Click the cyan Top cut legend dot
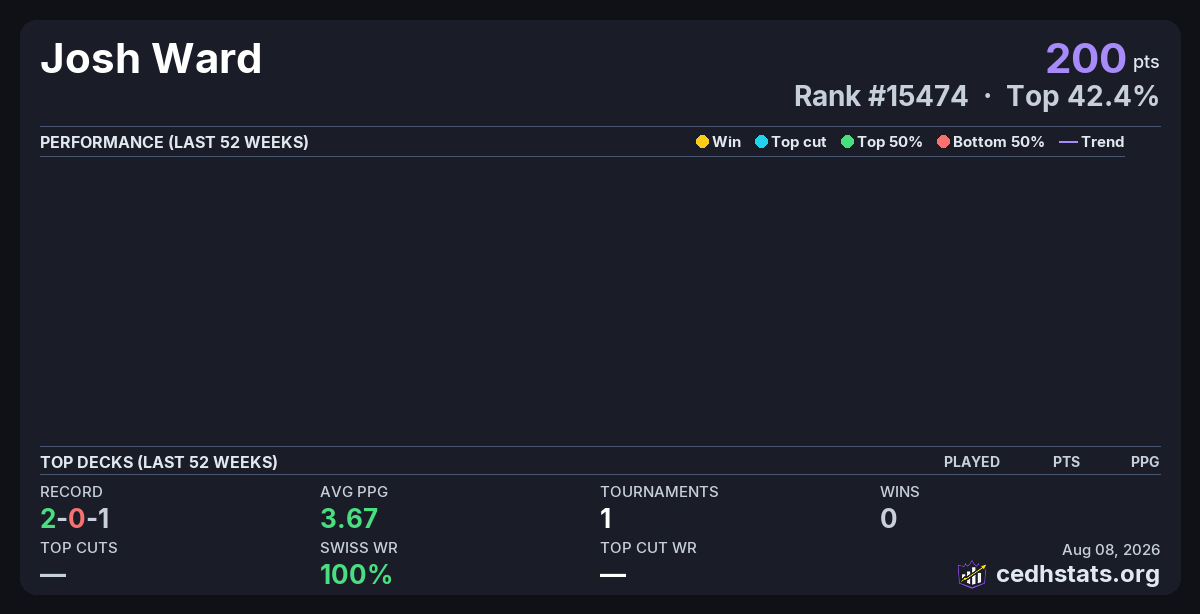Image resolution: width=1200 pixels, height=614 pixels. click(761, 142)
